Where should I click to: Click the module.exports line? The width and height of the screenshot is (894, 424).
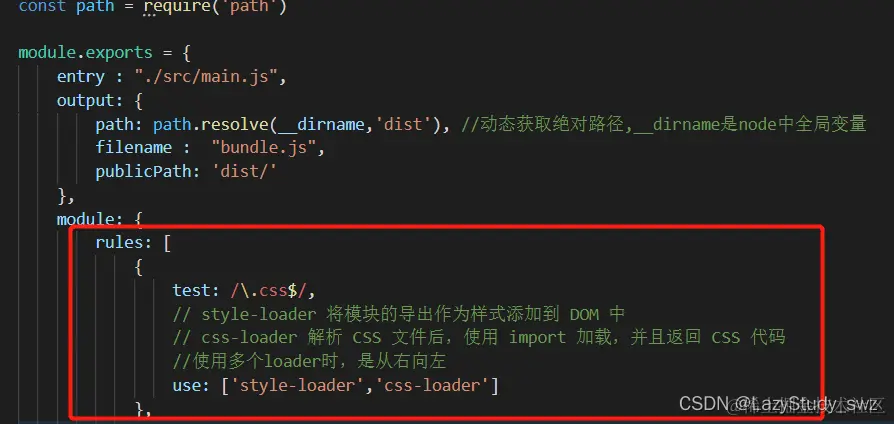(104, 53)
